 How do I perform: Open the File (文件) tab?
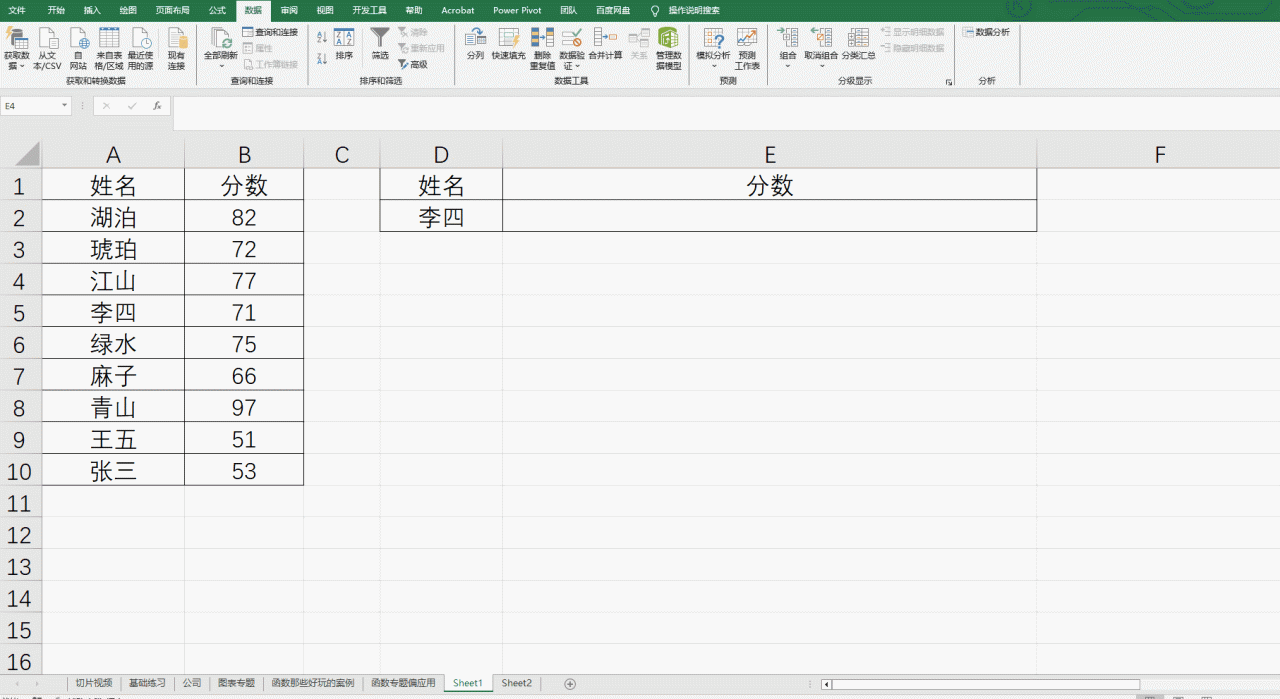pos(17,10)
